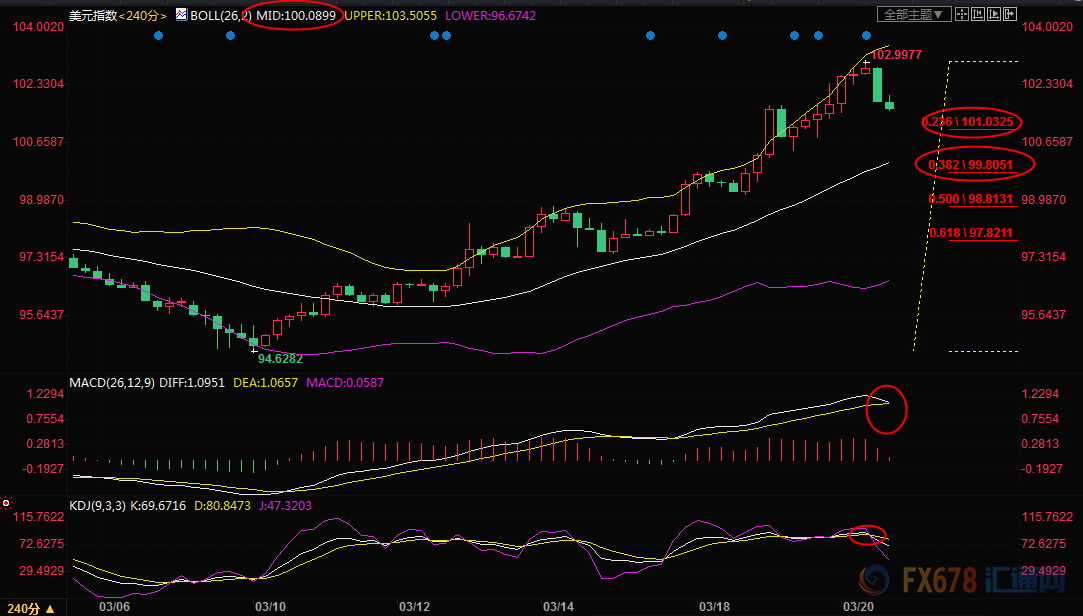Viewport: 1083px width, 616px height.
Task: Click the 美元指数 symbol name
Action: 90,15
